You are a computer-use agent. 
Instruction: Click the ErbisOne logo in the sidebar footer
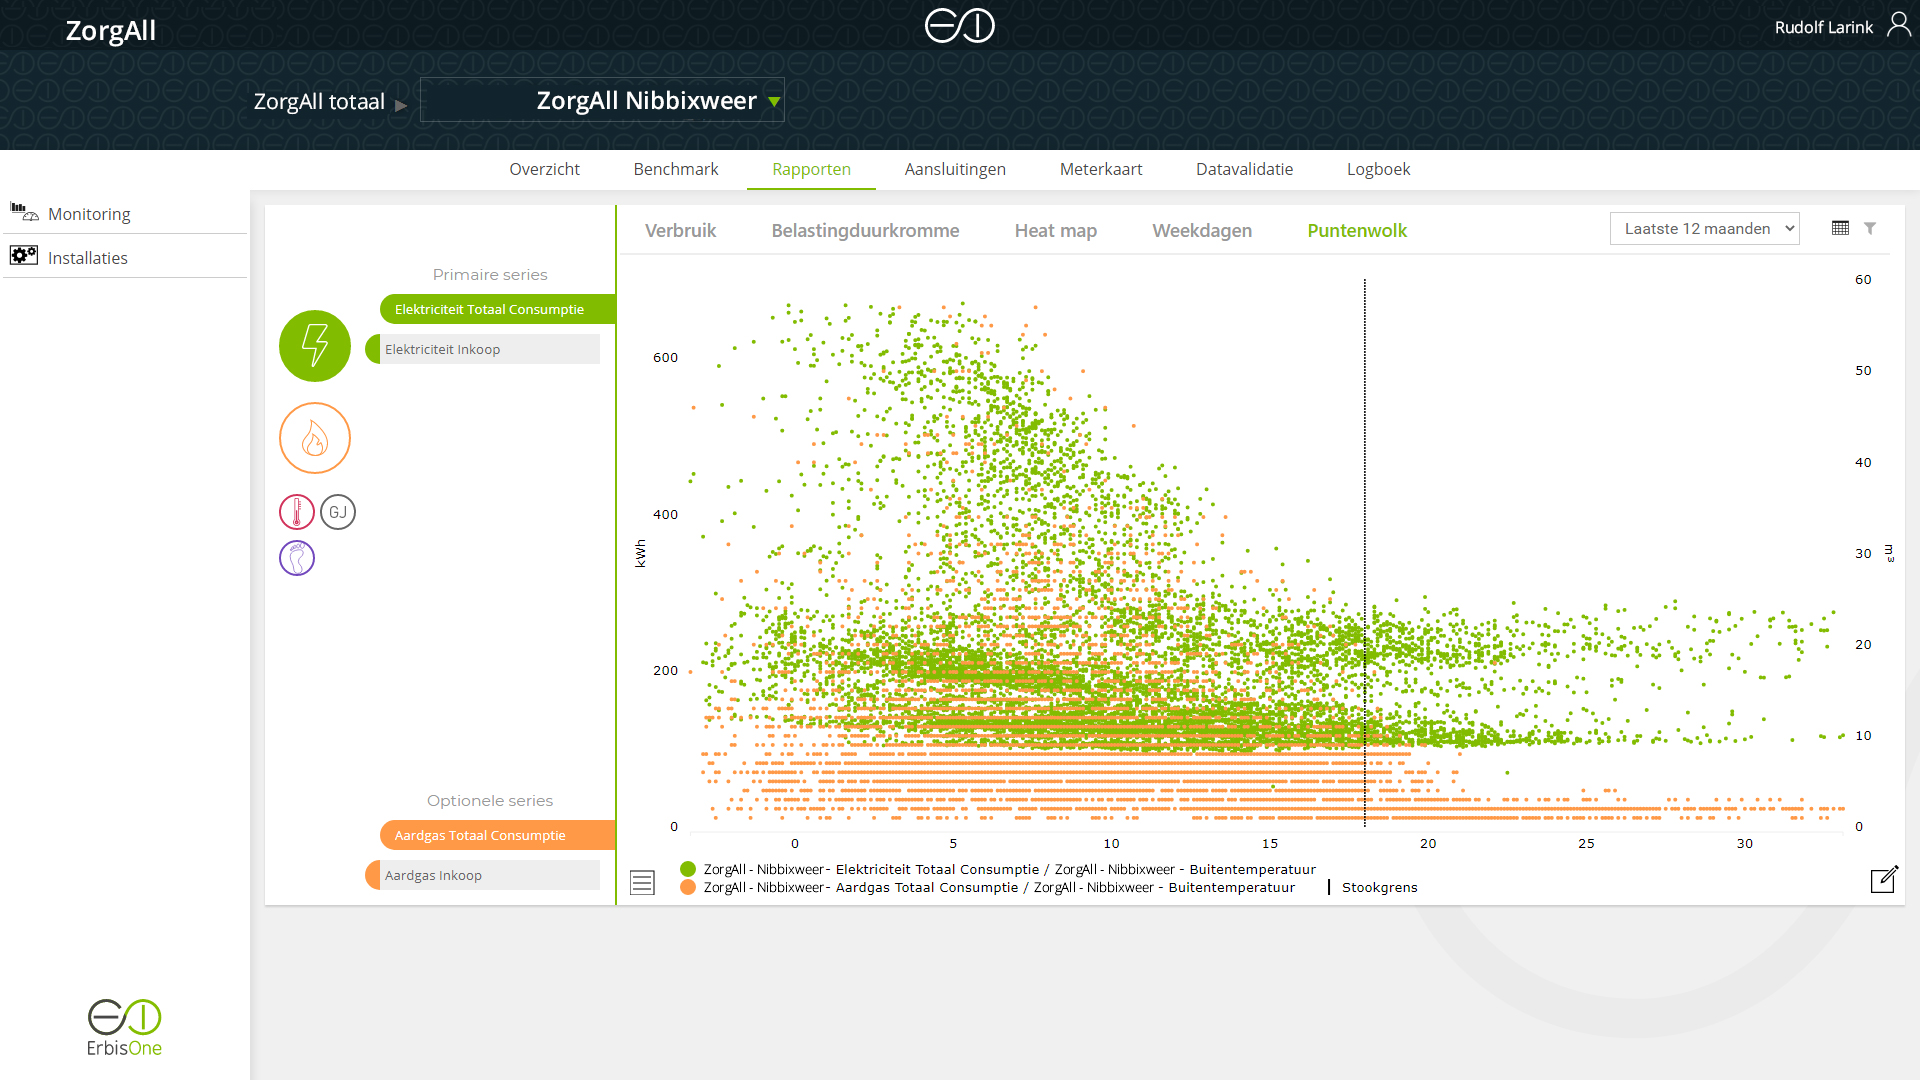click(x=124, y=1027)
